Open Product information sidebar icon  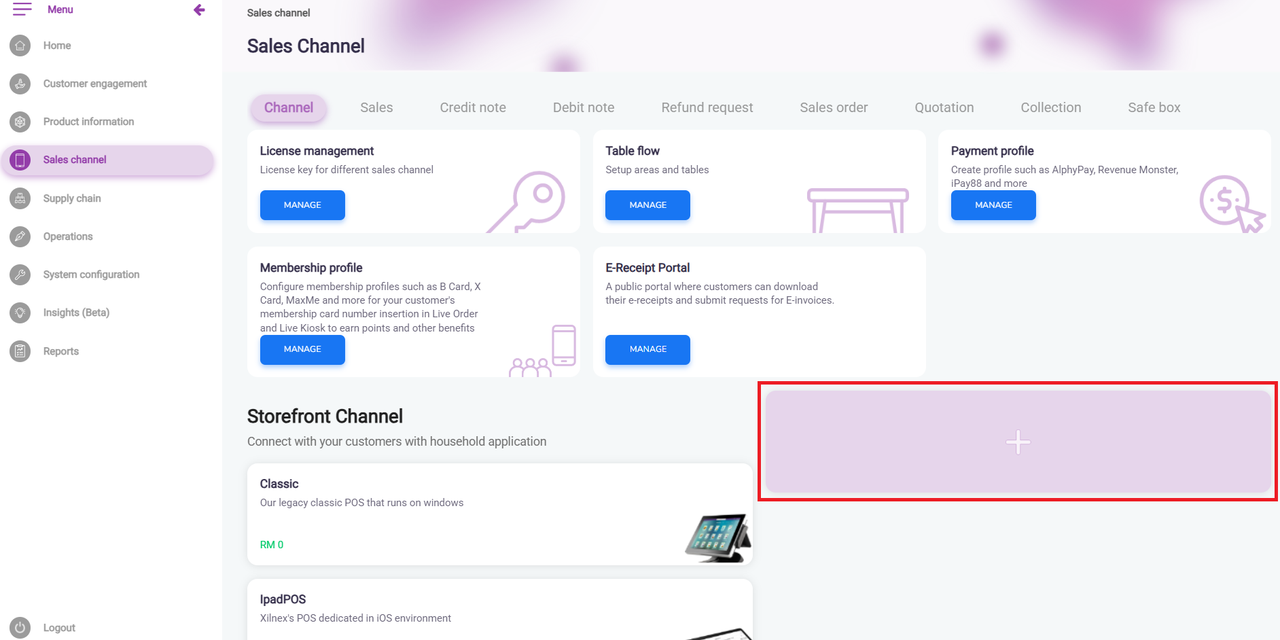[20, 122]
